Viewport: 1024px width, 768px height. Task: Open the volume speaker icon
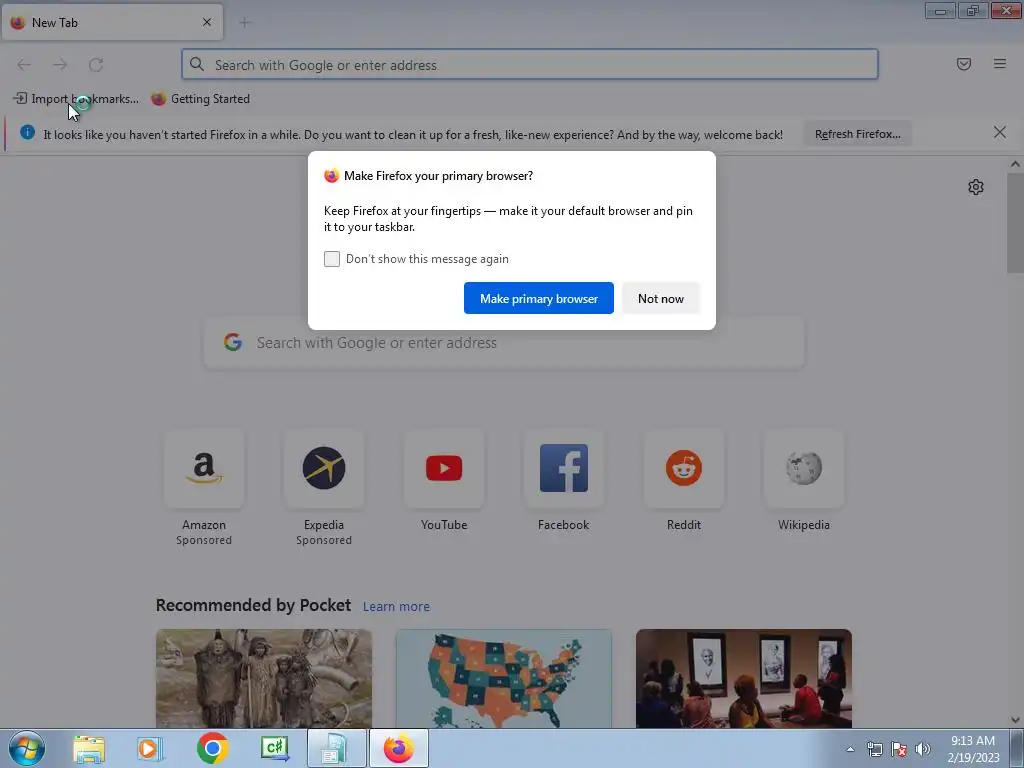923,749
